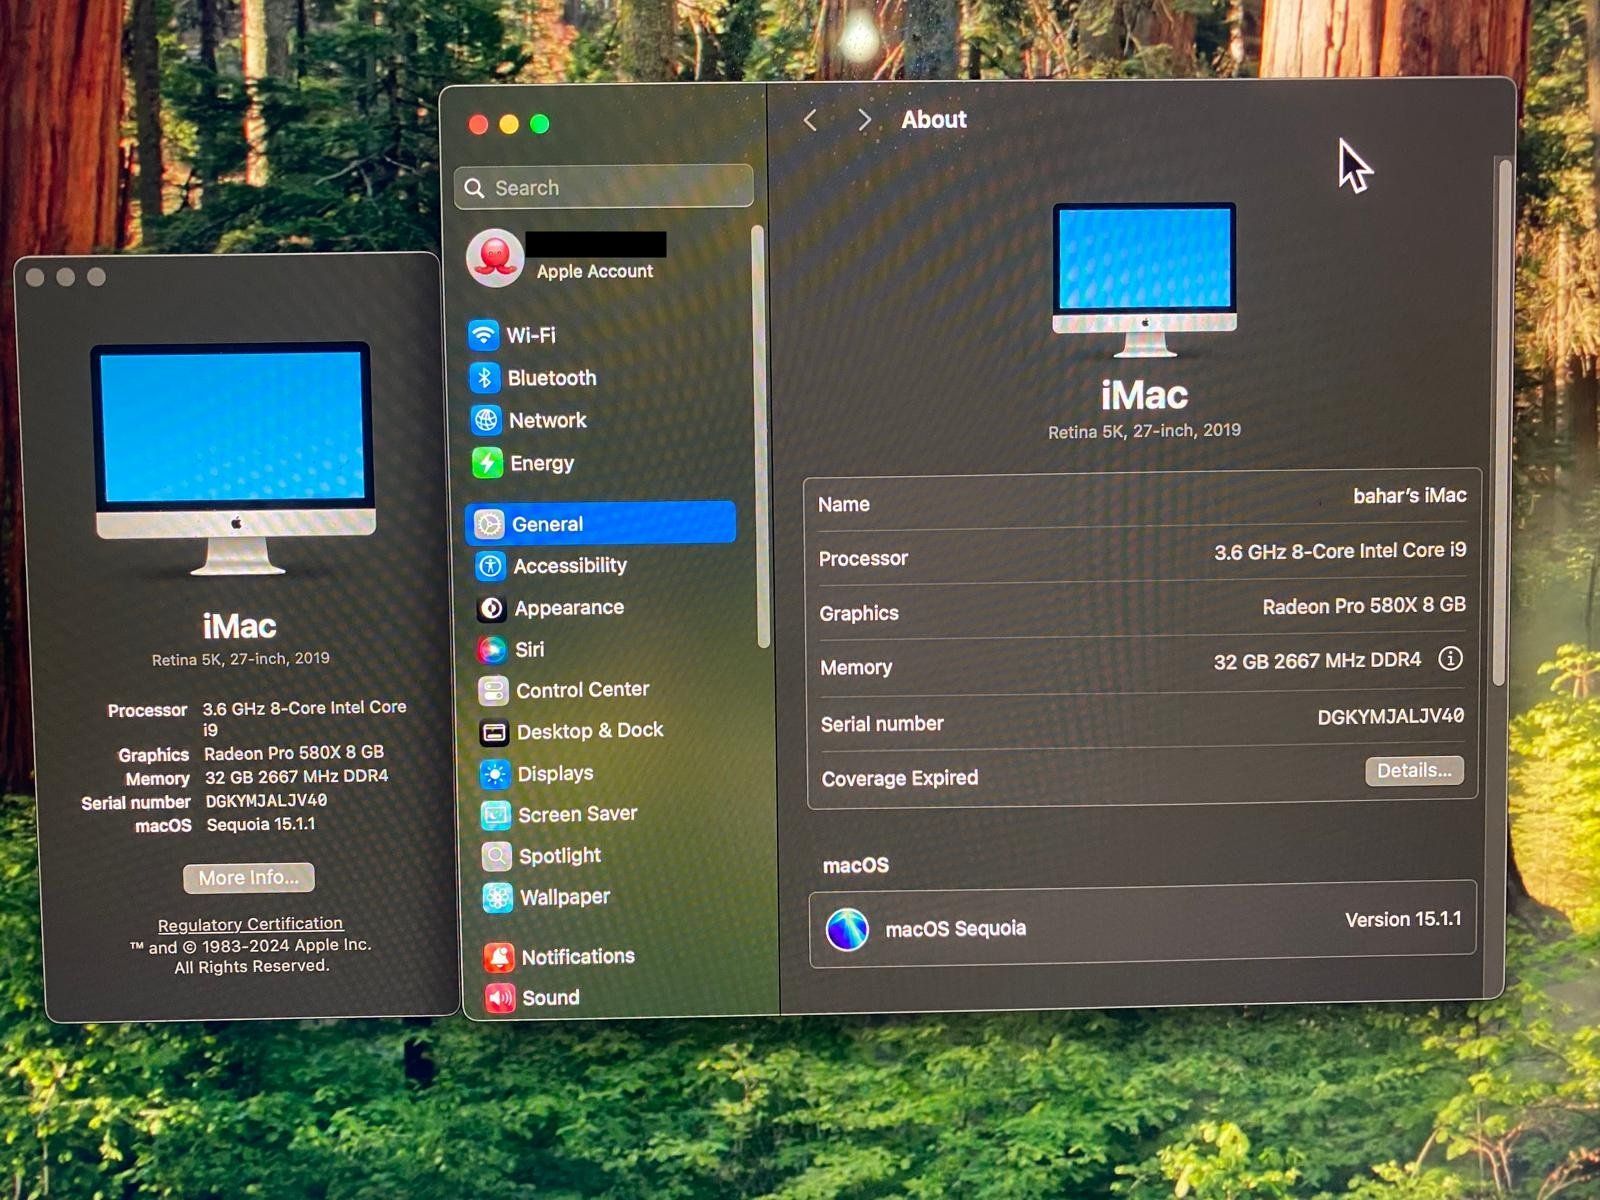Click the macOS Sequoia logo icon
This screenshot has height=1200, width=1600.
pos(847,929)
